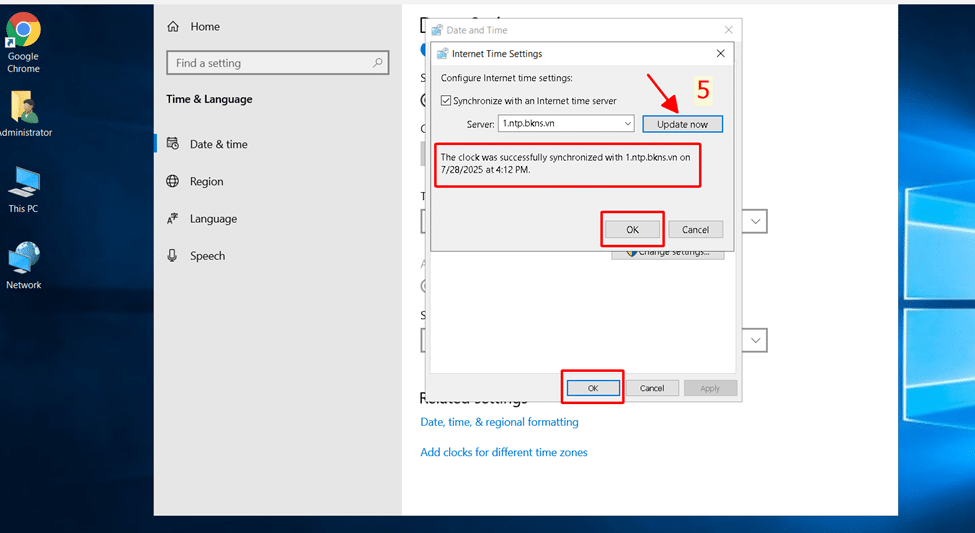
Task: Expand the time zone dropdown chevron
Action: coord(756,222)
